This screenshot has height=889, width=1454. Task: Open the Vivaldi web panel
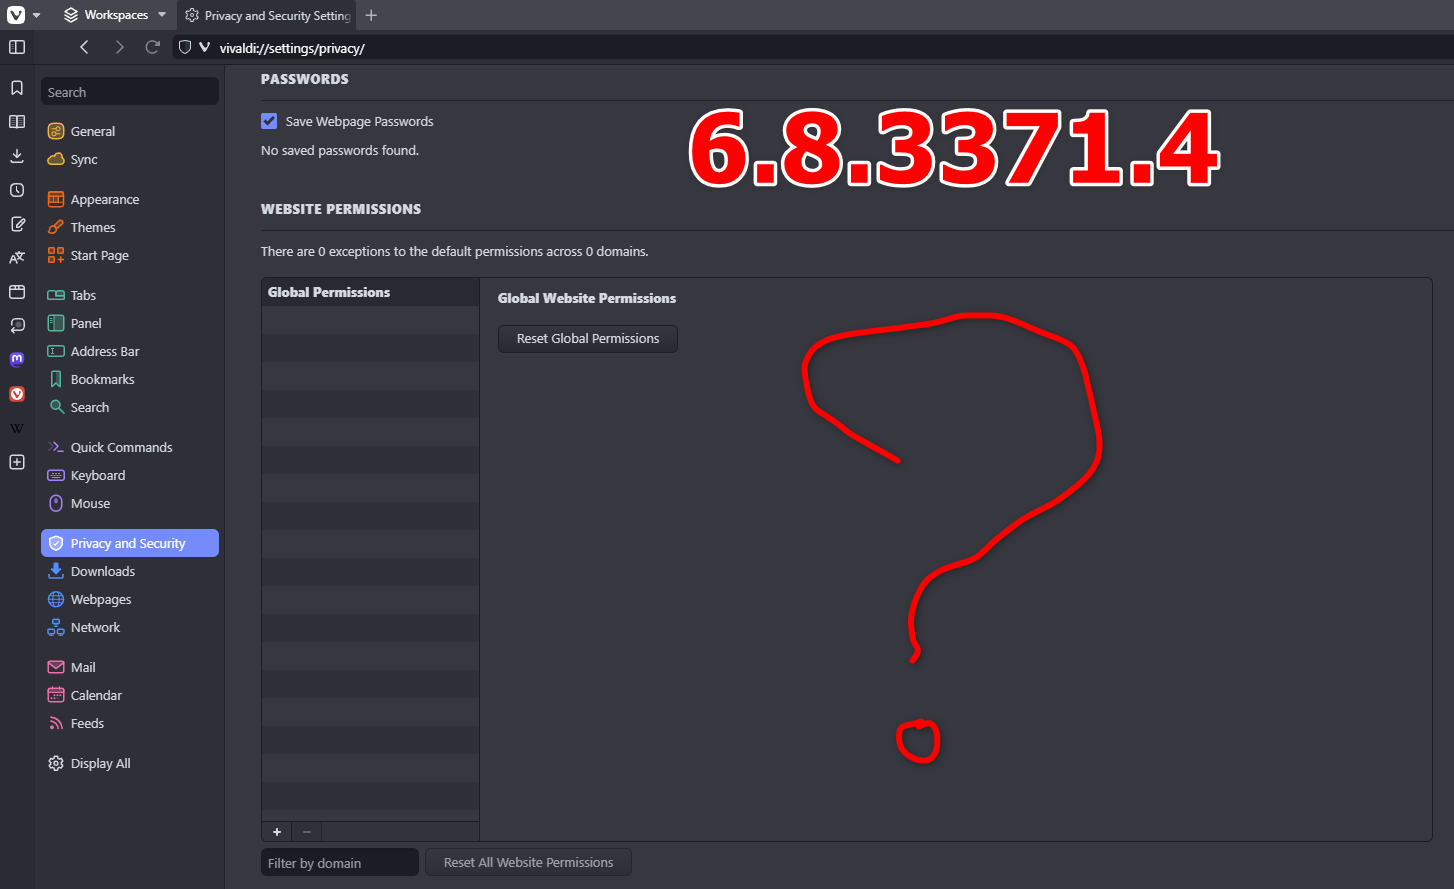[x=17, y=394]
